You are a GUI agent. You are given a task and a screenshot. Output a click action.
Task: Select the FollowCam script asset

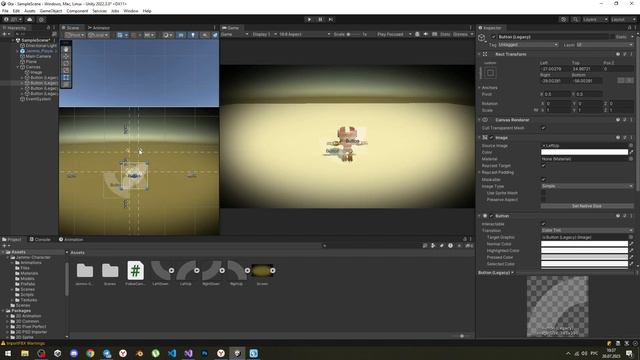pyautogui.click(x=136, y=273)
